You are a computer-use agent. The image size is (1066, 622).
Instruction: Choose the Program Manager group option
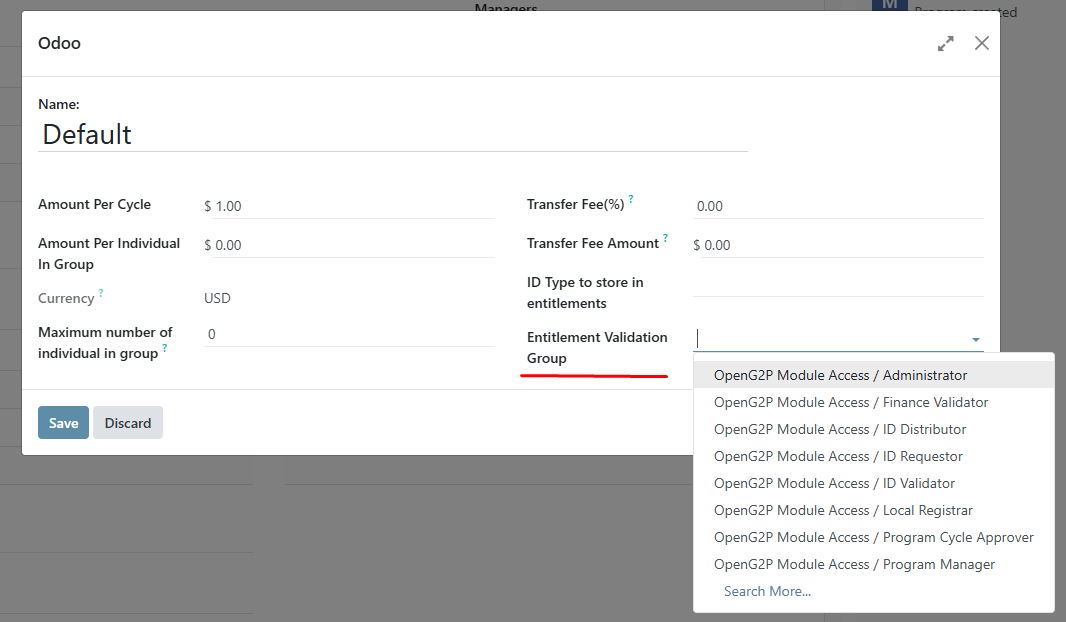pos(854,564)
